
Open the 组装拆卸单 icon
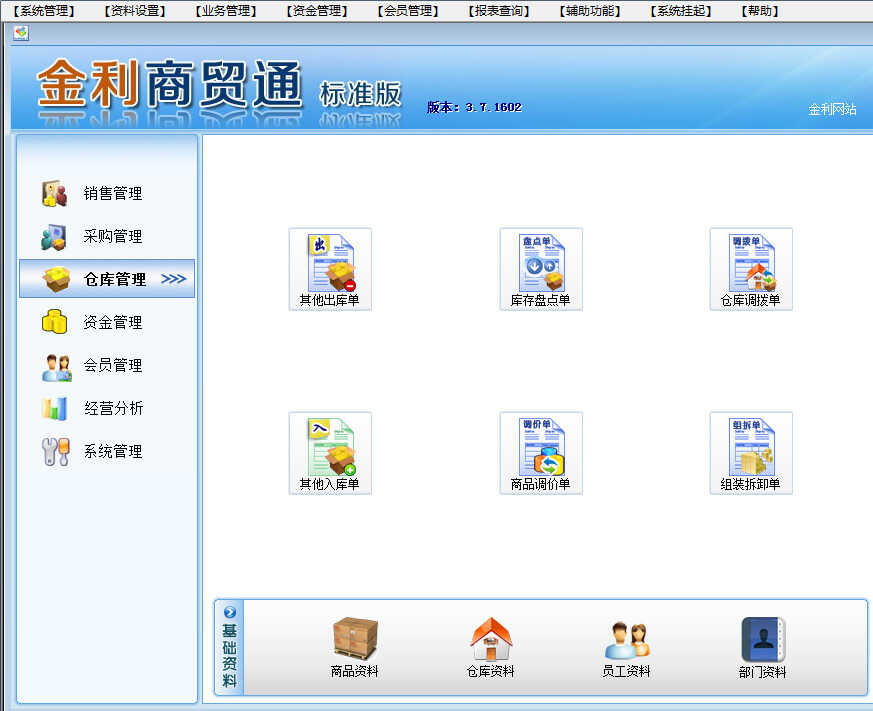click(x=751, y=453)
